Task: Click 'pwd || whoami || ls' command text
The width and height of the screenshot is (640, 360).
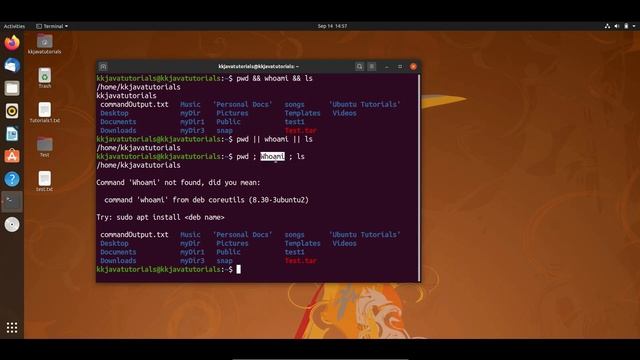Action: click(x=274, y=139)
